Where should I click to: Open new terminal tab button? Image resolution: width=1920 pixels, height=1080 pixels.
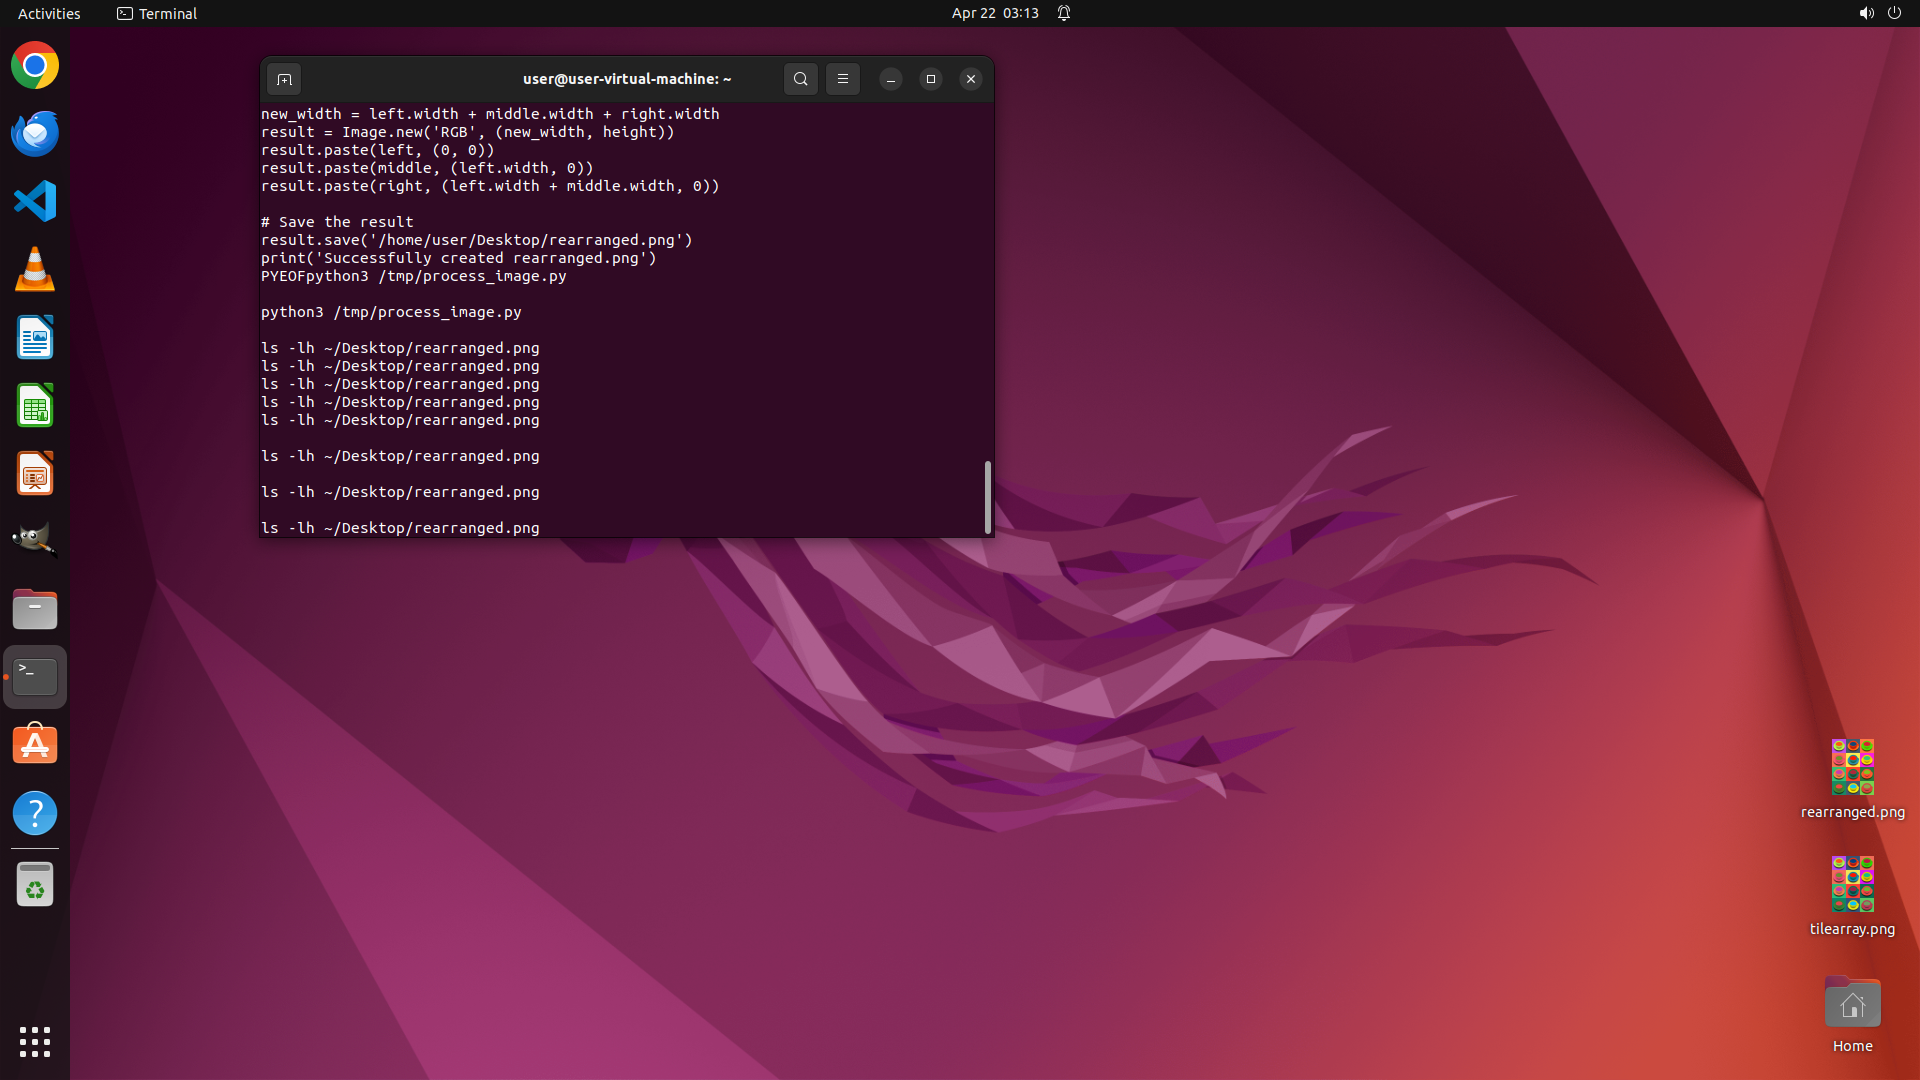coord(284,79)
